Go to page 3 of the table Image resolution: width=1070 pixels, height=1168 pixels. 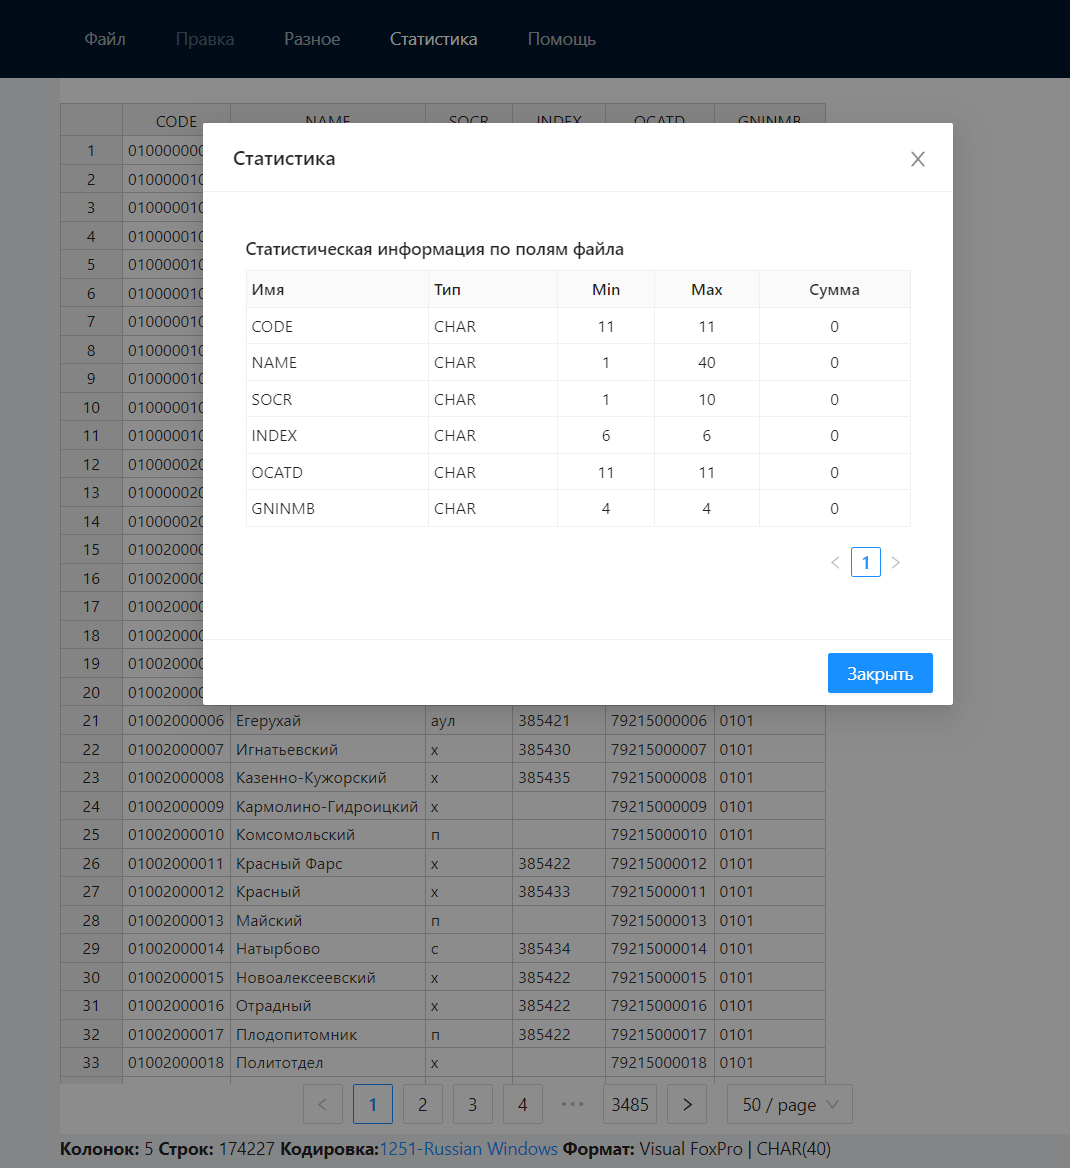tap(472, 1104)
